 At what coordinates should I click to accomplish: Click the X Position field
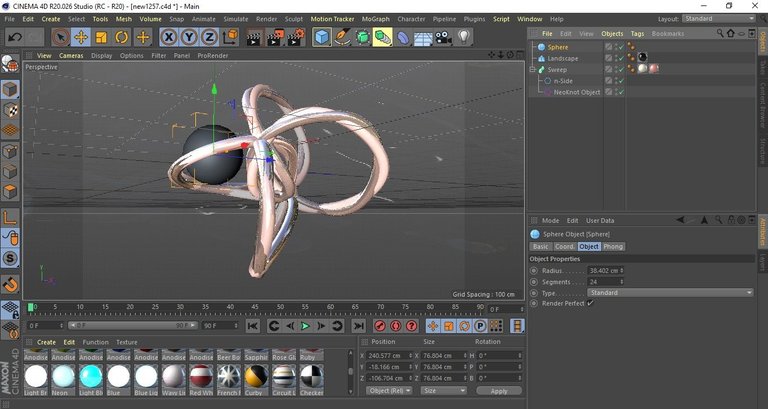coord(386,355)
